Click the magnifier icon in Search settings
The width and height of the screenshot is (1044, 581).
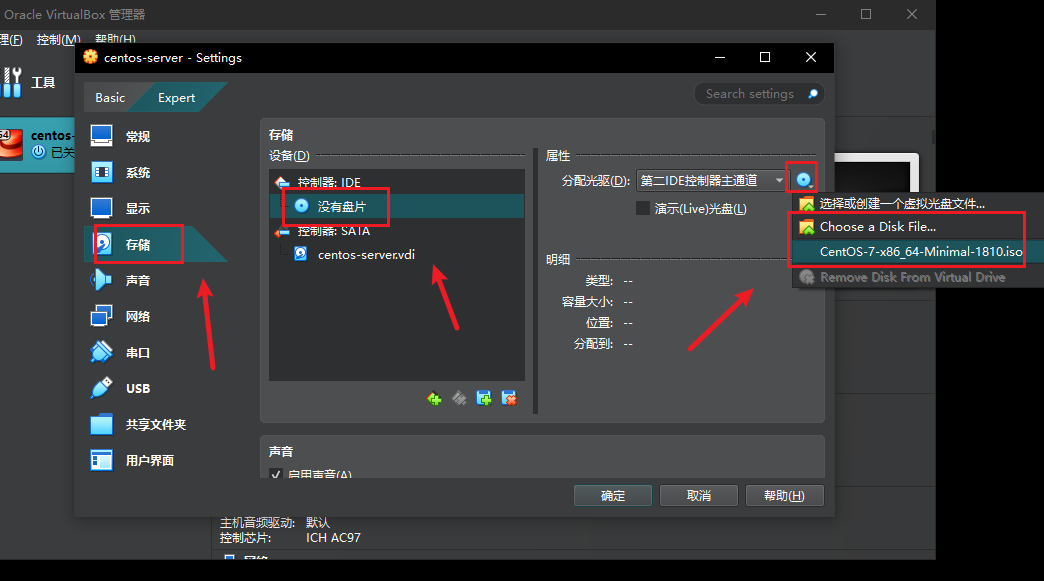tap(813, 94)
